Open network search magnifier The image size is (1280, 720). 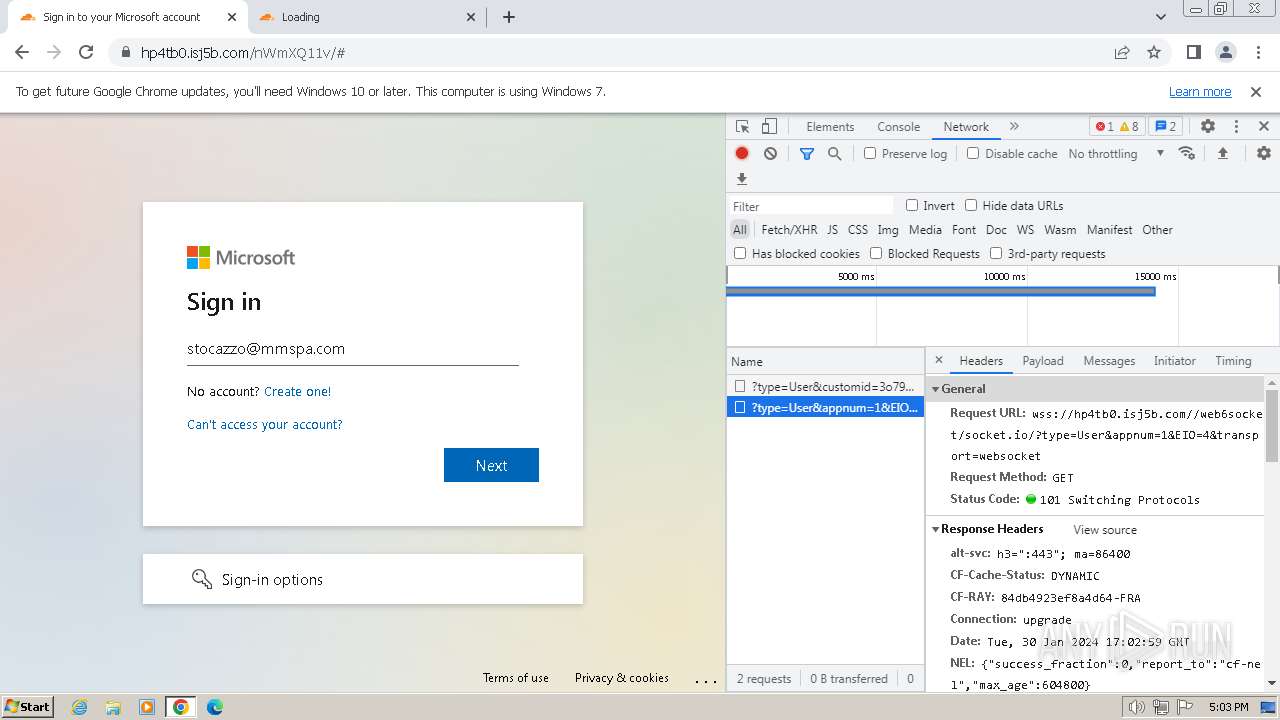click(834, 153)
